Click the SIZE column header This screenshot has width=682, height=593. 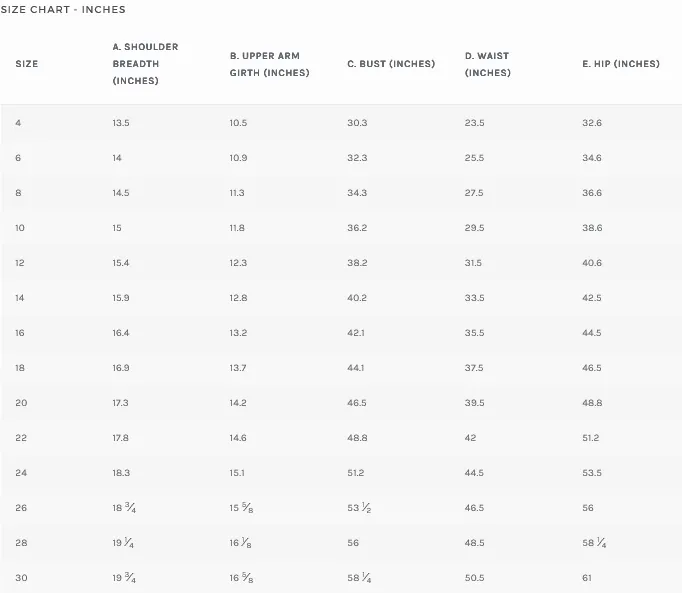tap(27, 64)
